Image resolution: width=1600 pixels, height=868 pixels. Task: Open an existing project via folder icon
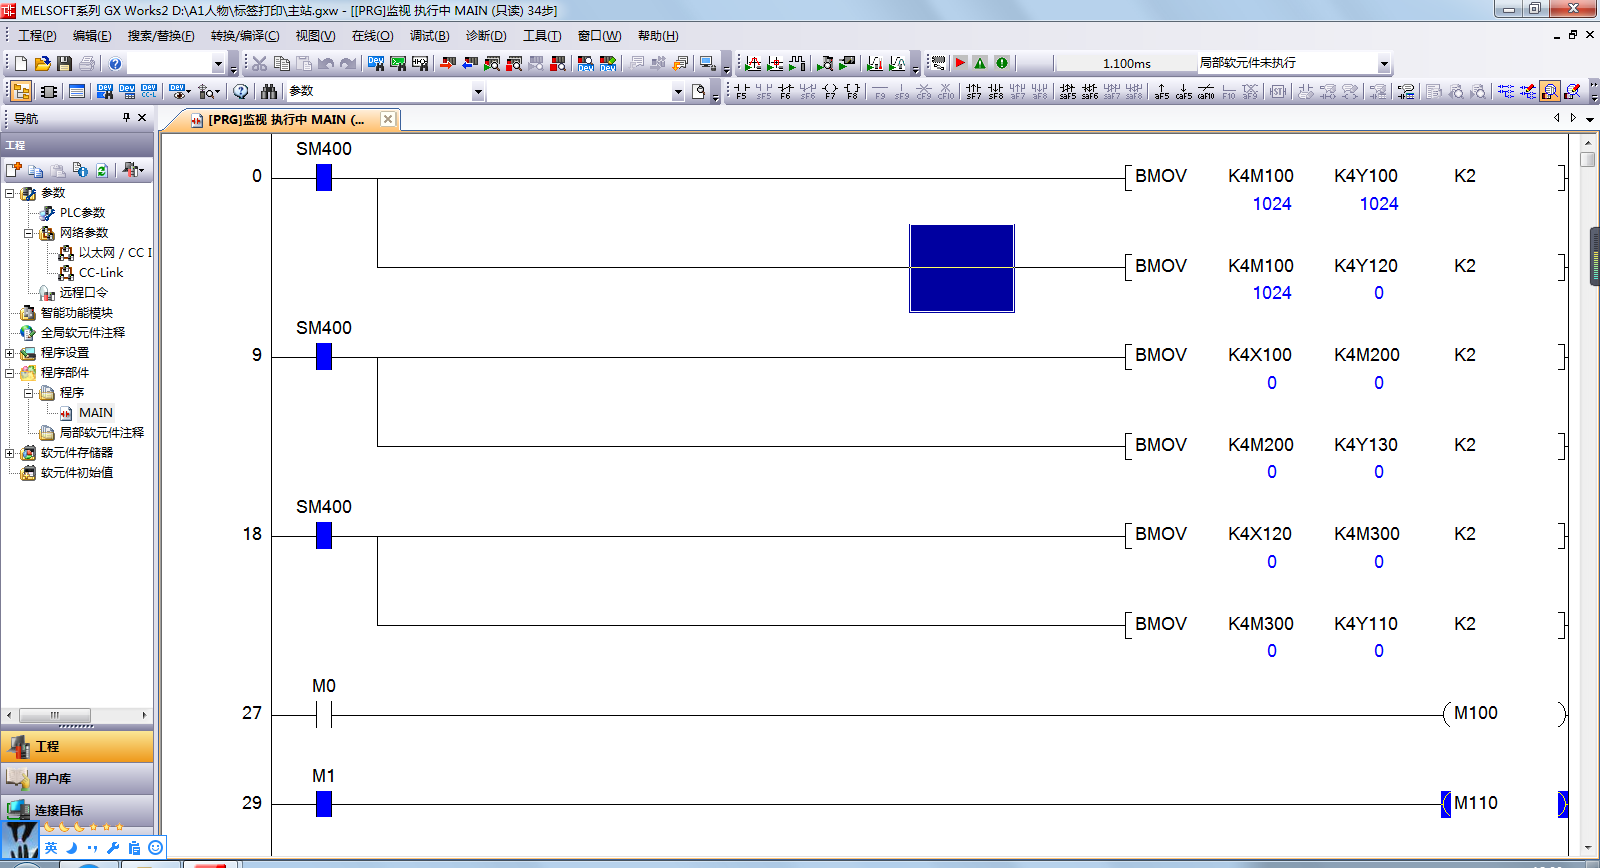pyautogui.click(x=42, y=63)
